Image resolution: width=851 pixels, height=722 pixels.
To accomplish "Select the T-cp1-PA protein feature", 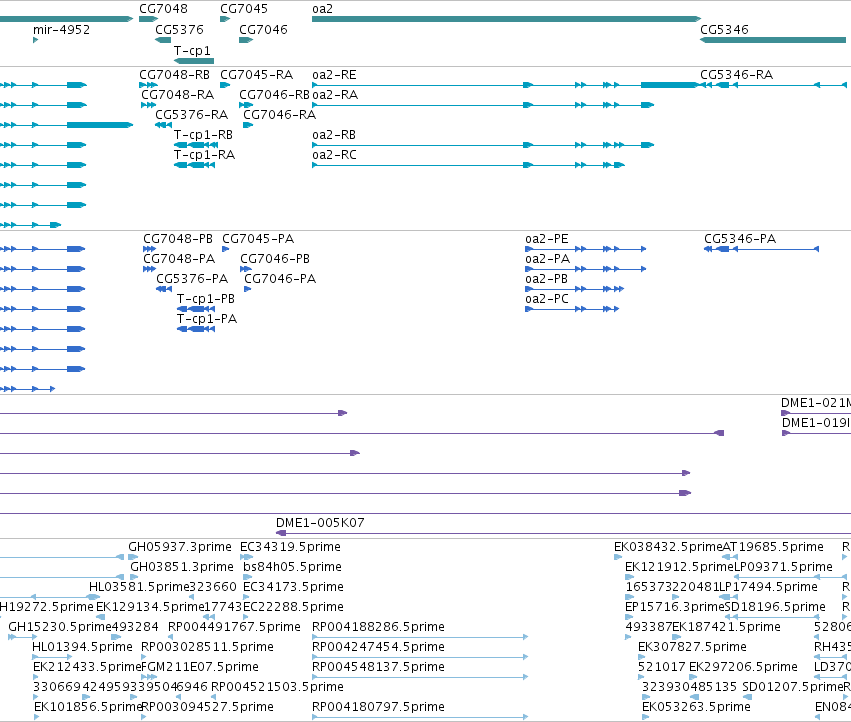I will [196, 329].
